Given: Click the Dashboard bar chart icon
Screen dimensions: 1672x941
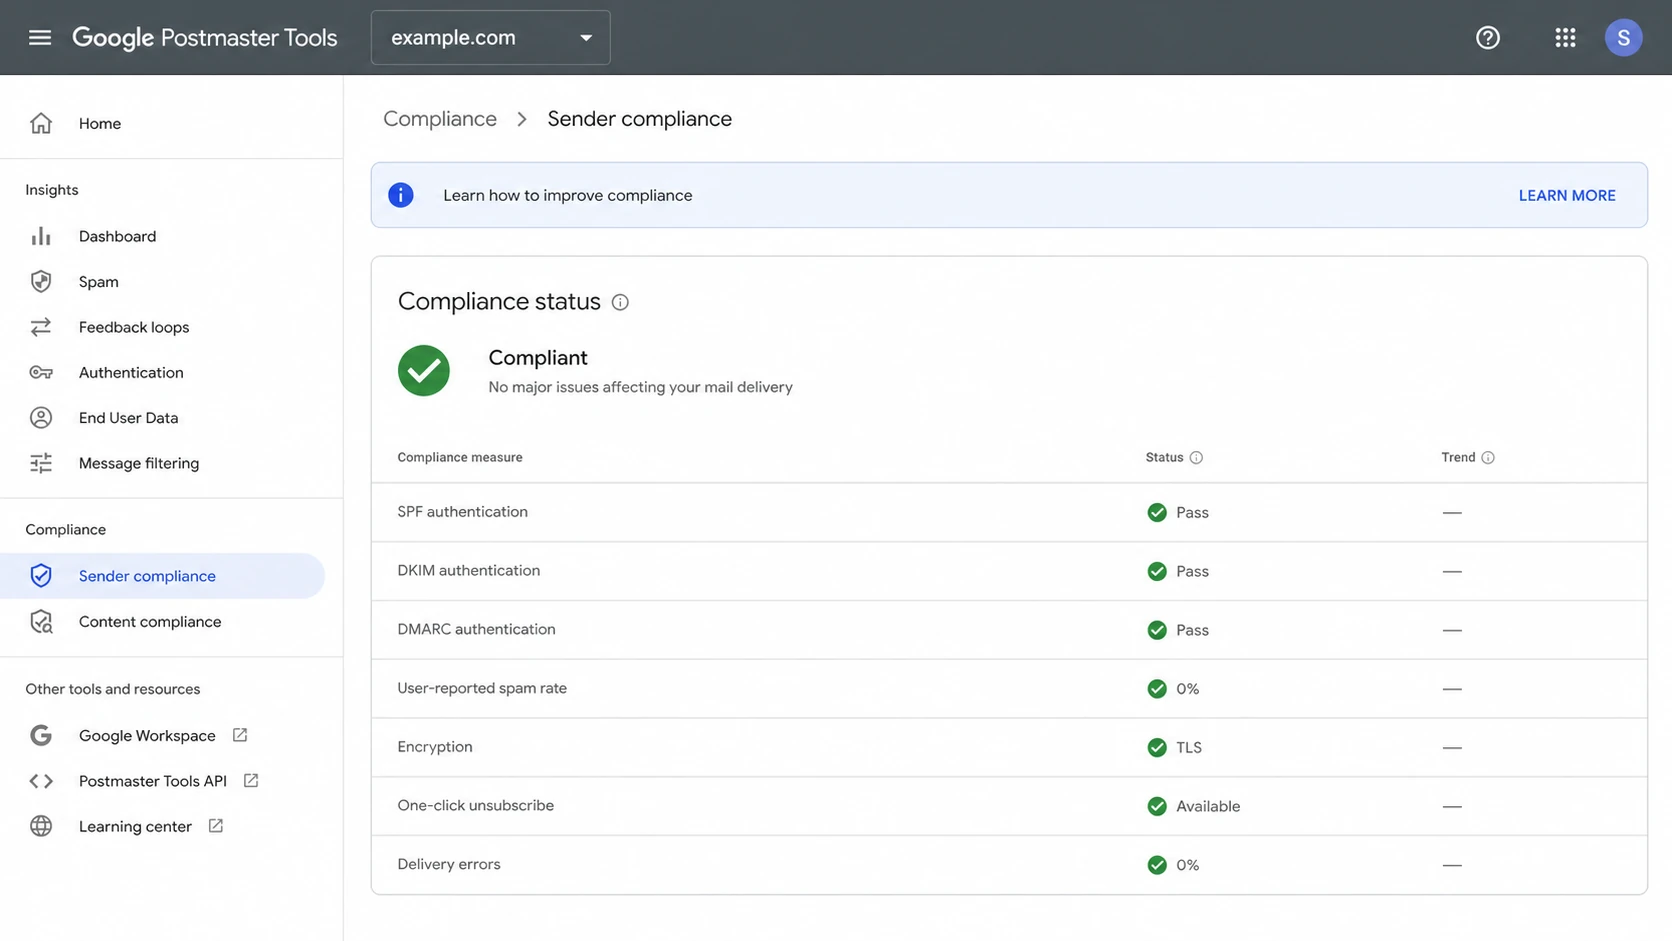Looking at the screenshot, I should point(41,236).
